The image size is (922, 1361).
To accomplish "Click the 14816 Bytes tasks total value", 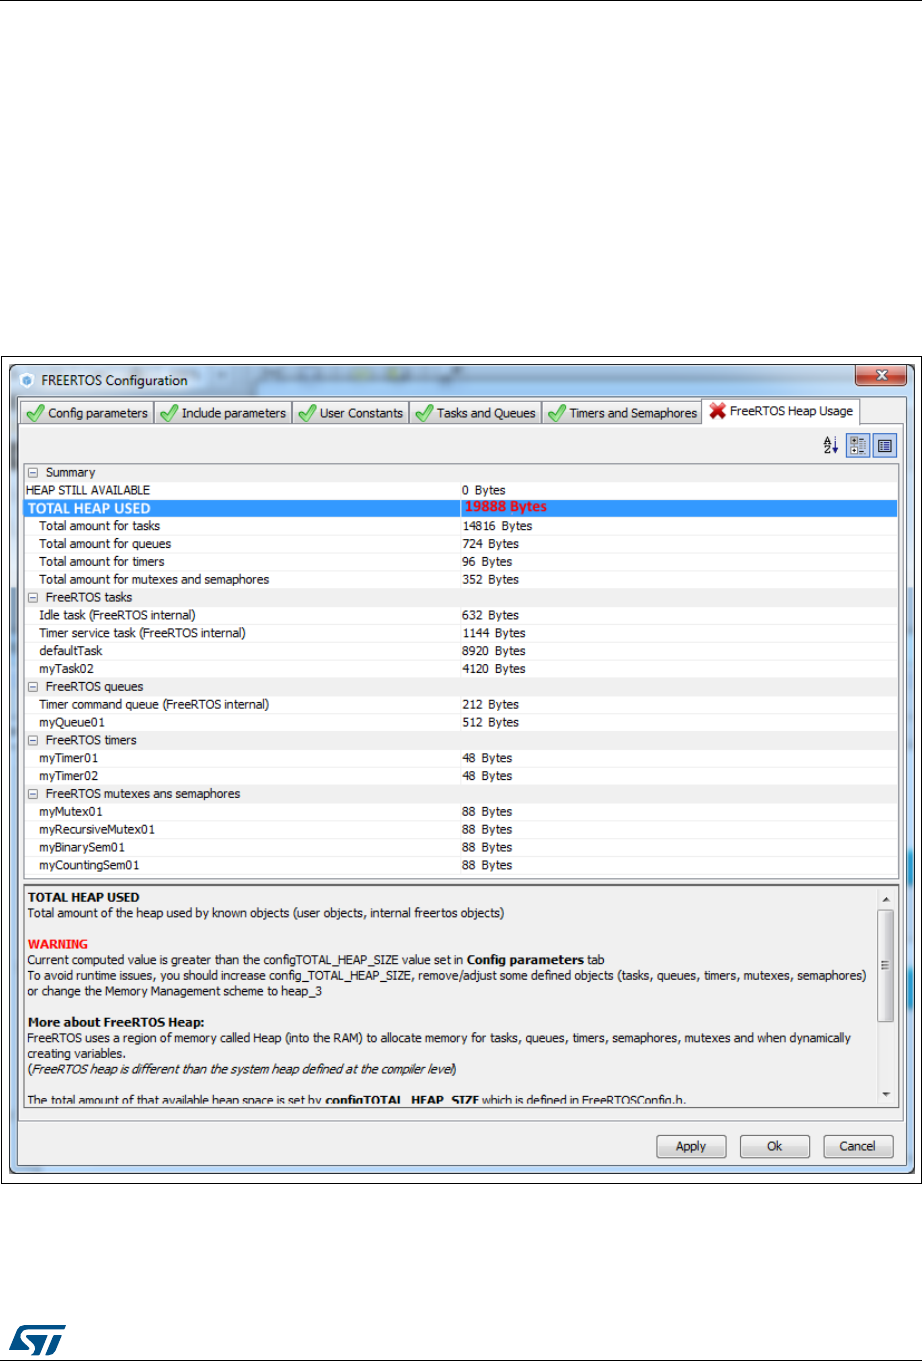I will [497, 526].
